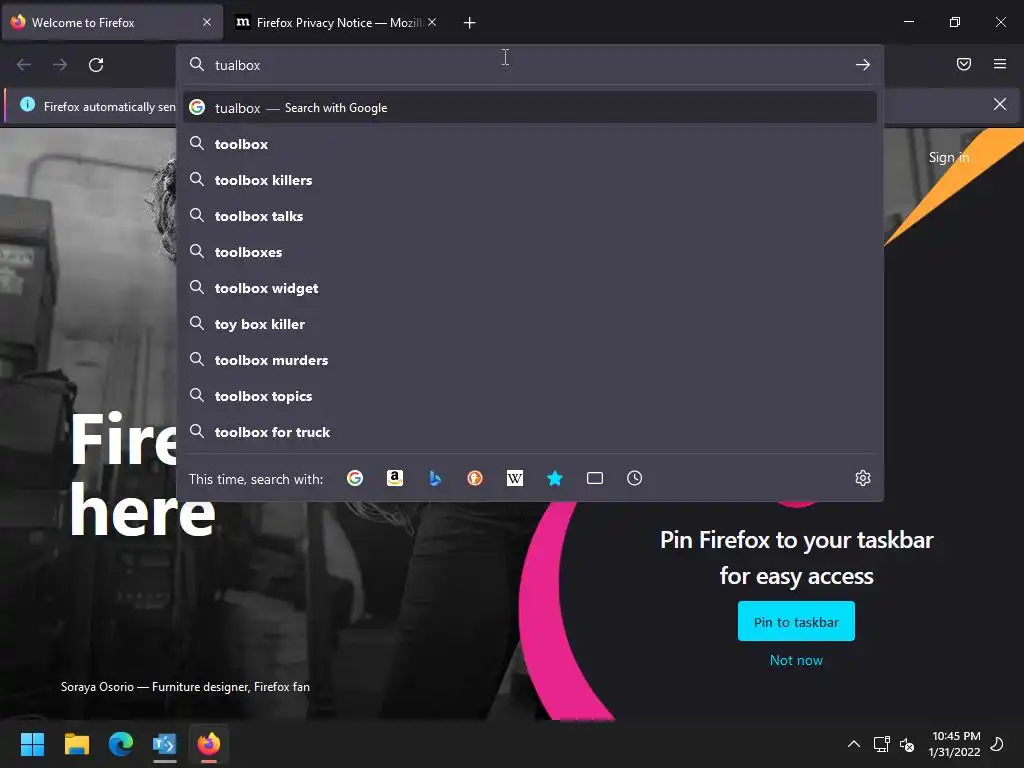Select the 'toolbox talks' suggestion
The height and width of the screenshot is (768, 1024).
pos(530,216)
